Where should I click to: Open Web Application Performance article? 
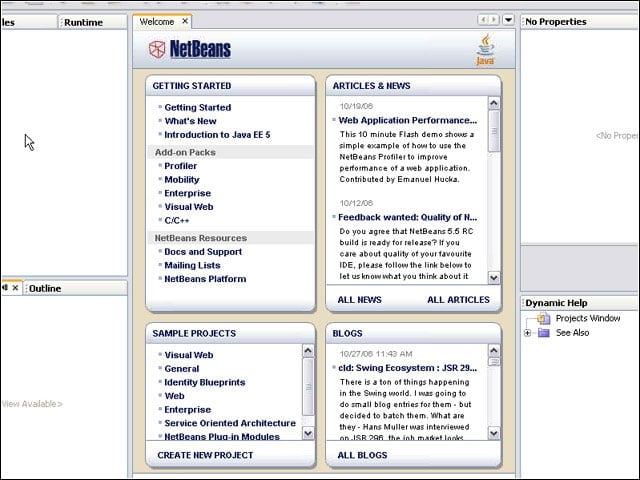pos(407,120)
